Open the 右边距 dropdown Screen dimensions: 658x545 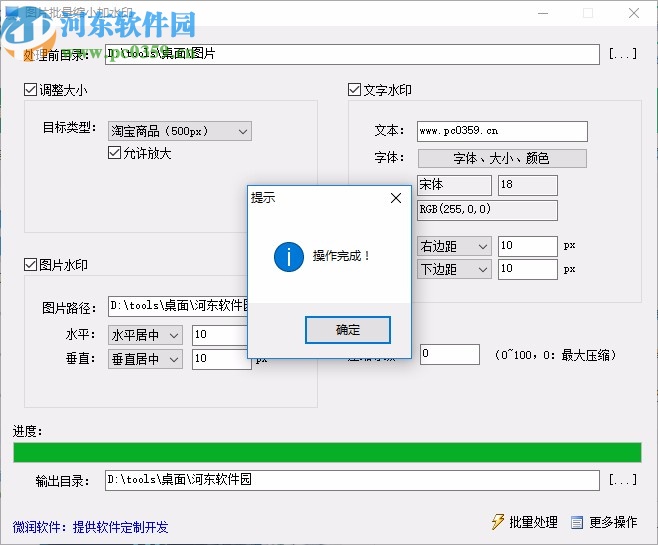click(454, 246)
